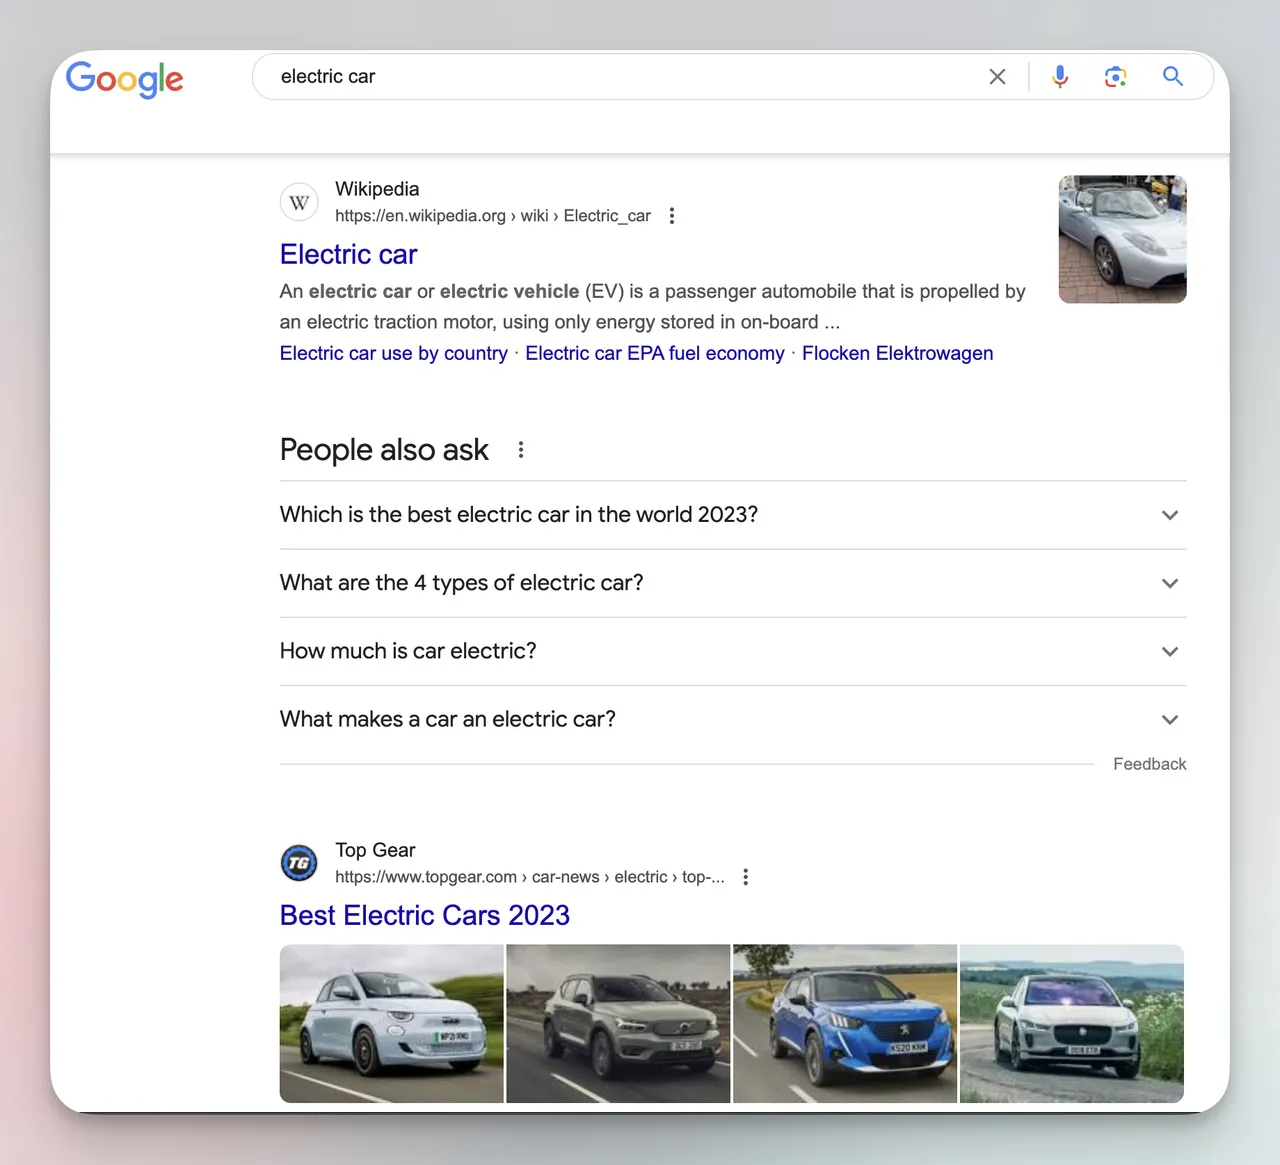Open more options for Top Gear result
Screen dimensions: 1280x1165
[745, 877]
